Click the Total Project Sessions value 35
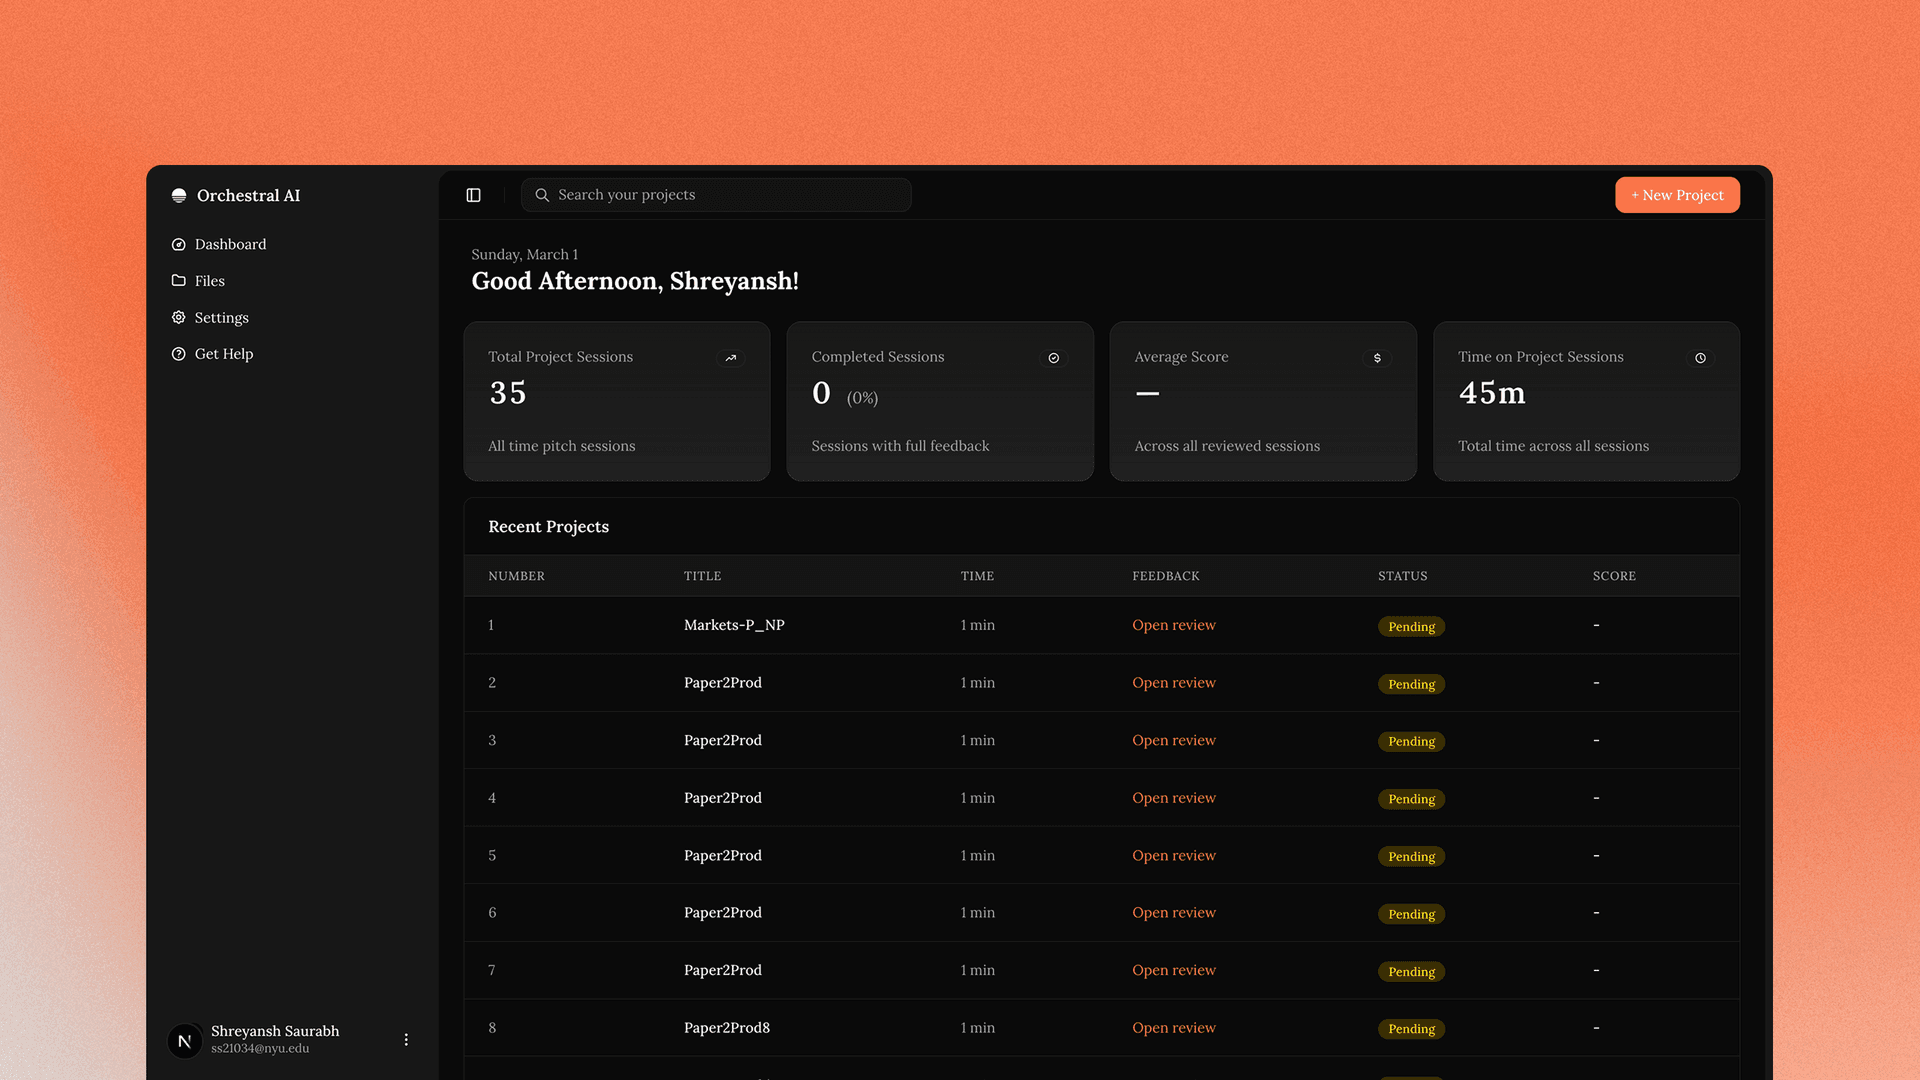 click(x=508, y=393)
